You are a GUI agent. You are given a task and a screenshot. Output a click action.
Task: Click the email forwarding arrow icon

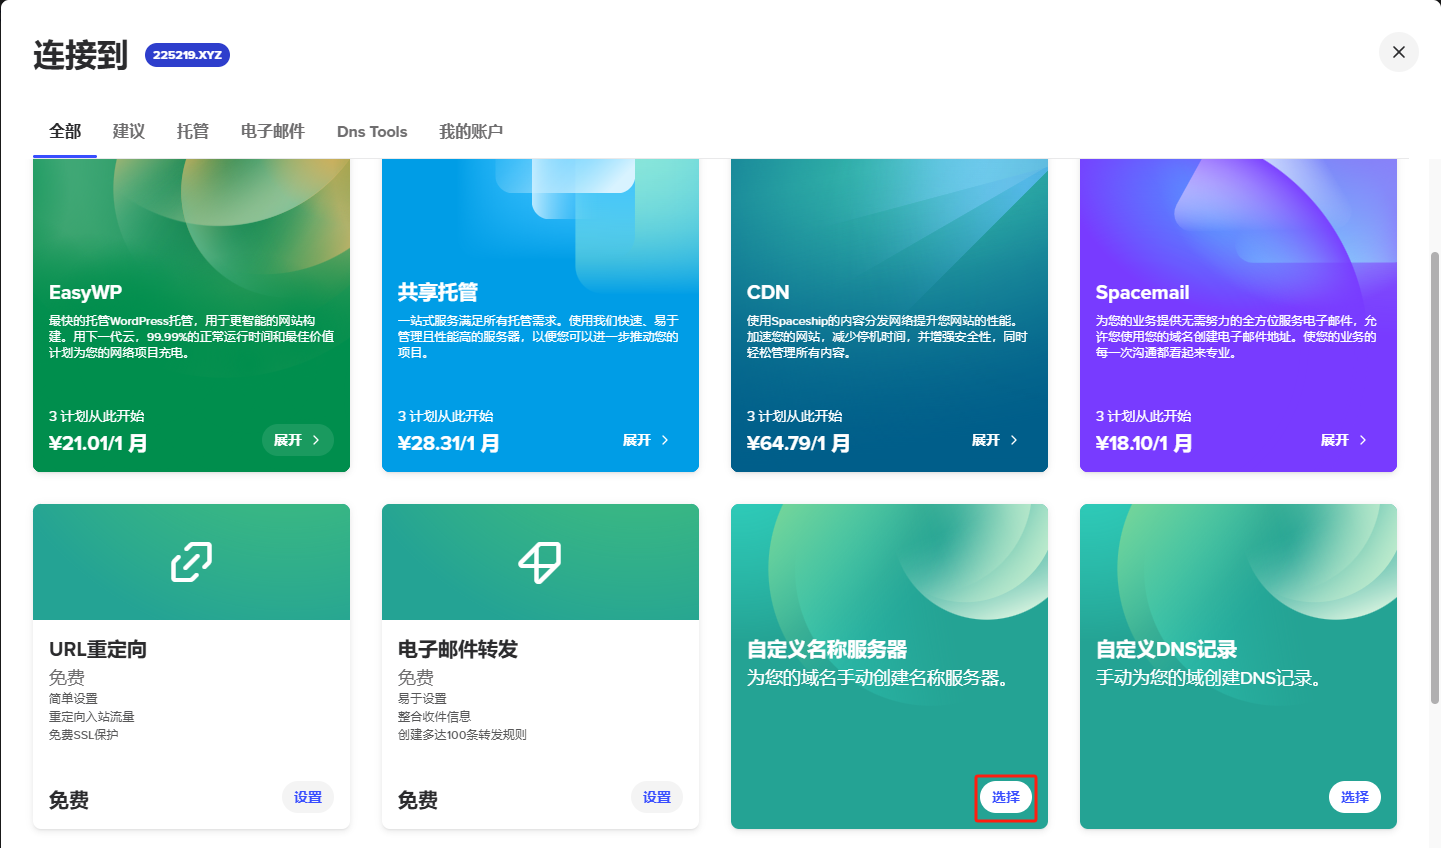540,562
